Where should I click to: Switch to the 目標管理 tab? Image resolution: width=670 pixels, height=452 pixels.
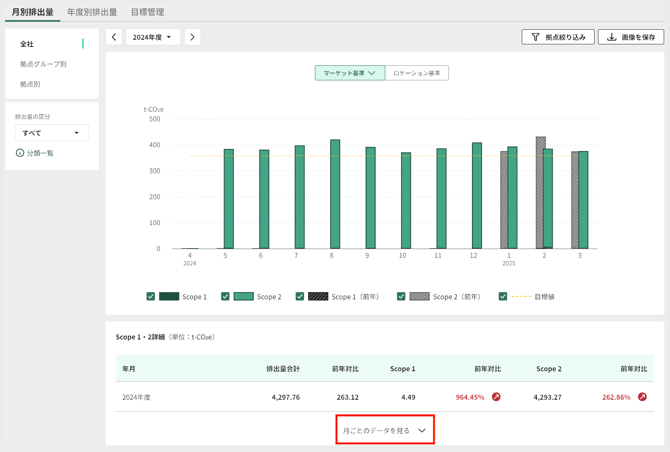(147, 12)
